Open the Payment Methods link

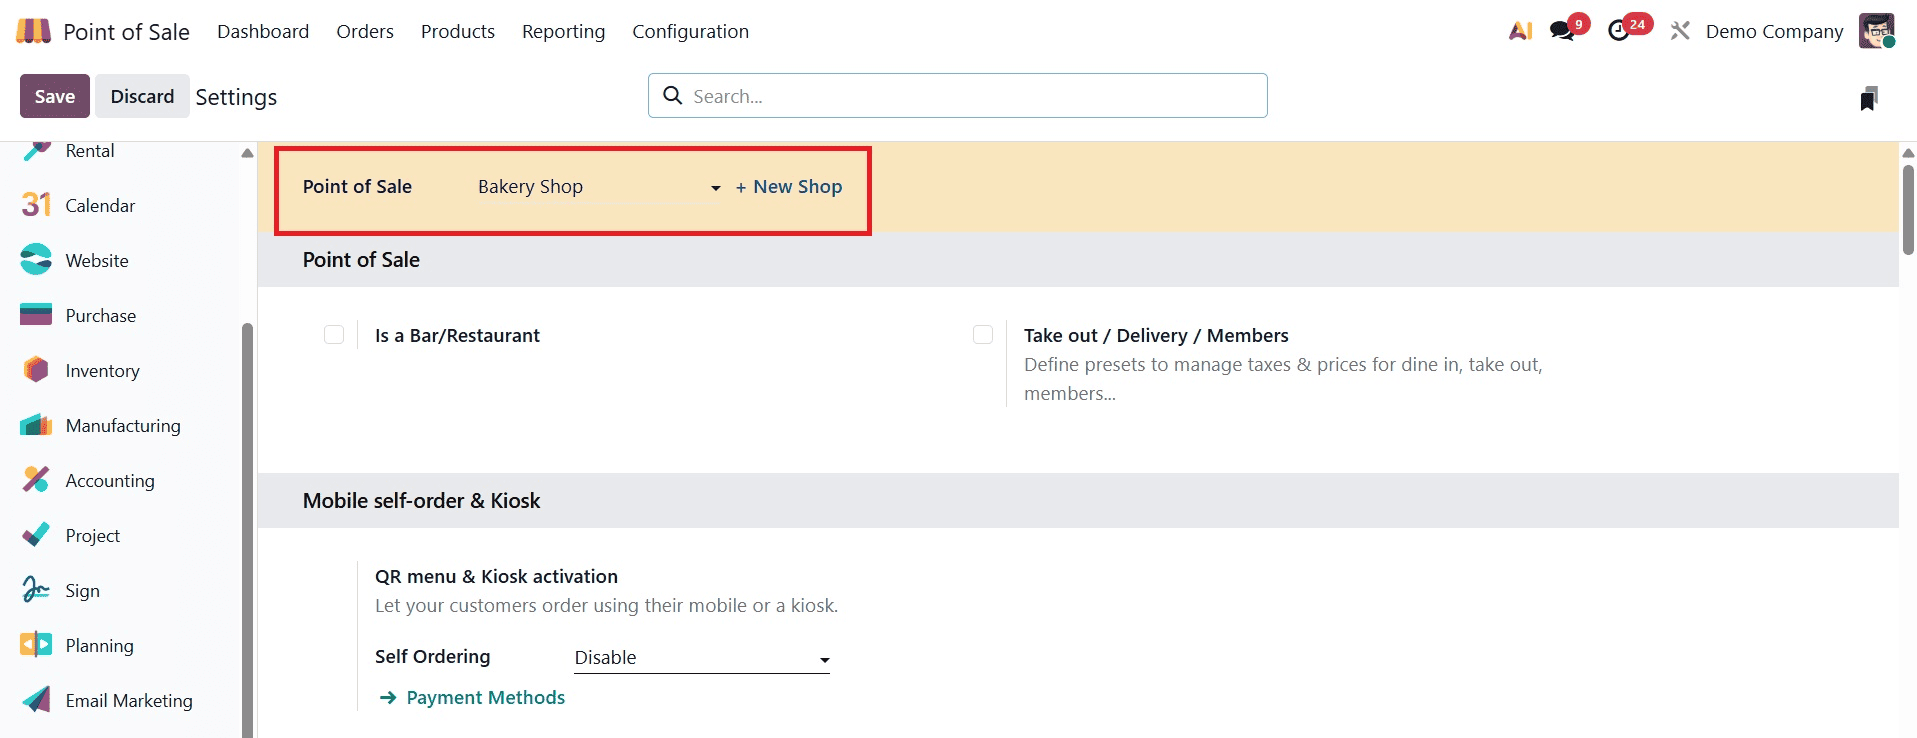[x=485, y=698]
